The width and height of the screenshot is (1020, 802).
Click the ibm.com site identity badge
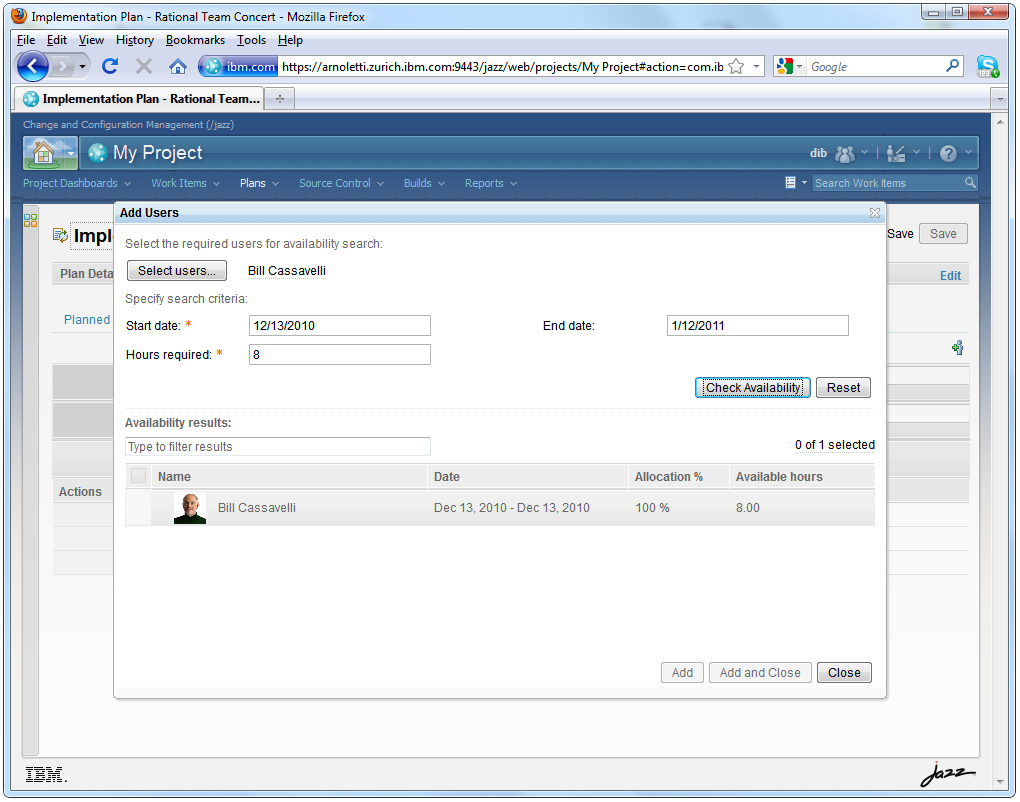tap(239, 66)
